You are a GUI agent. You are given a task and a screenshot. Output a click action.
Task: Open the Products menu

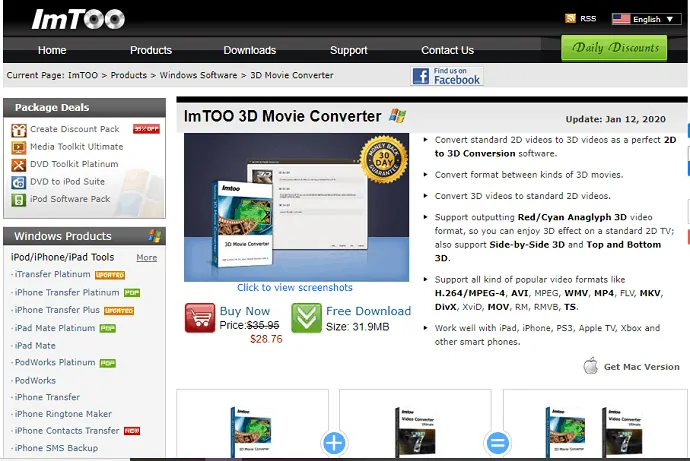point(151,50)
